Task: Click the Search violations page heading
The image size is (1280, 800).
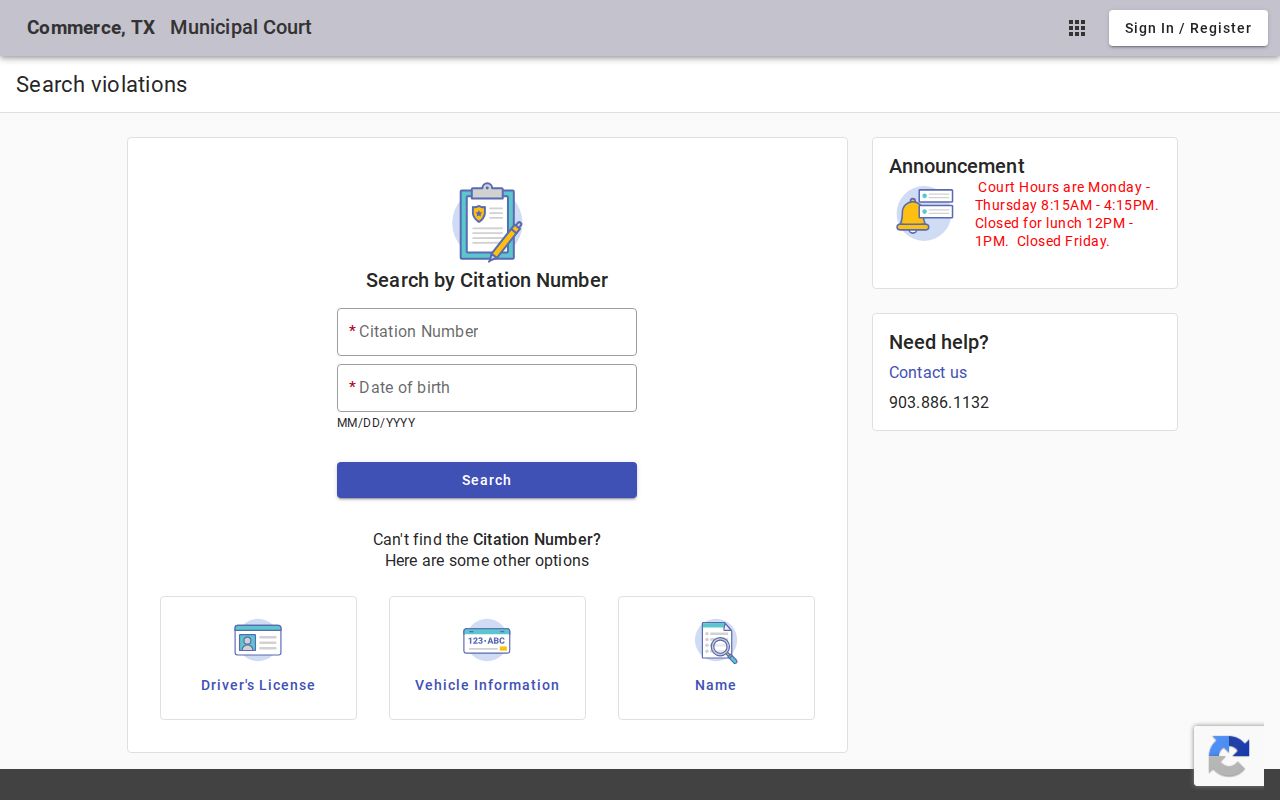Action: (102, 85)
